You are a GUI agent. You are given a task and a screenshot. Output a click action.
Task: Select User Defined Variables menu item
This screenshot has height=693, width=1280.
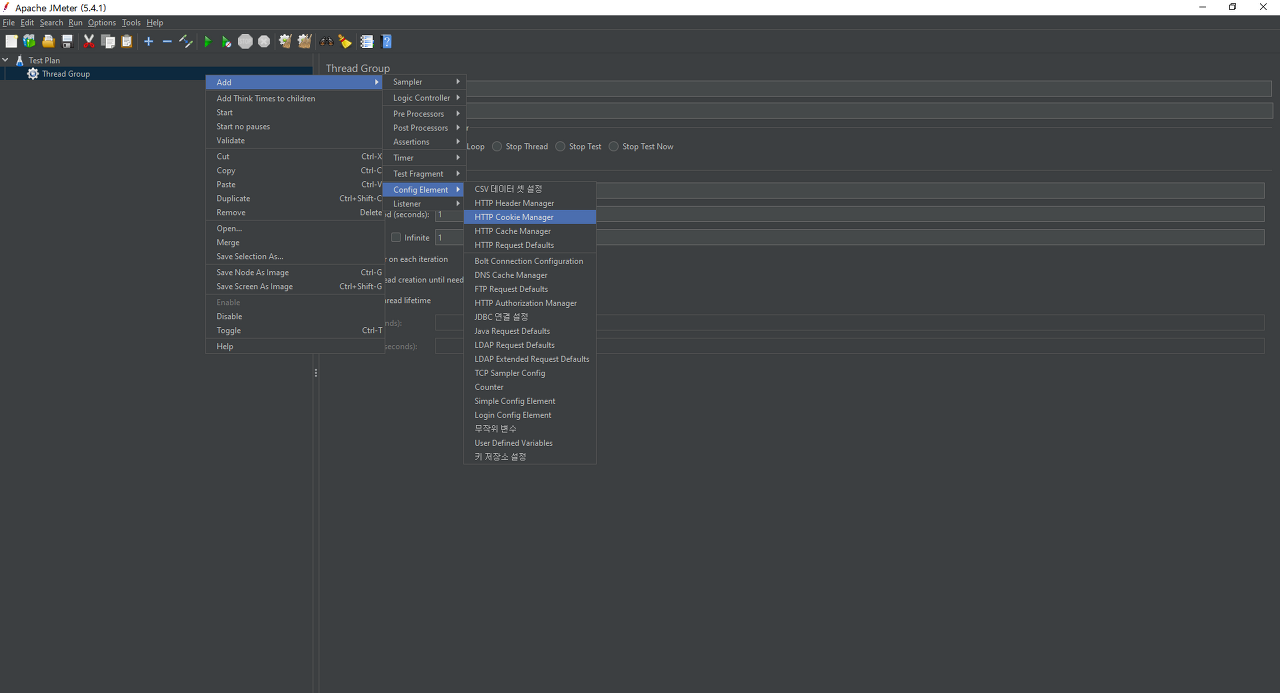[530, 443]
